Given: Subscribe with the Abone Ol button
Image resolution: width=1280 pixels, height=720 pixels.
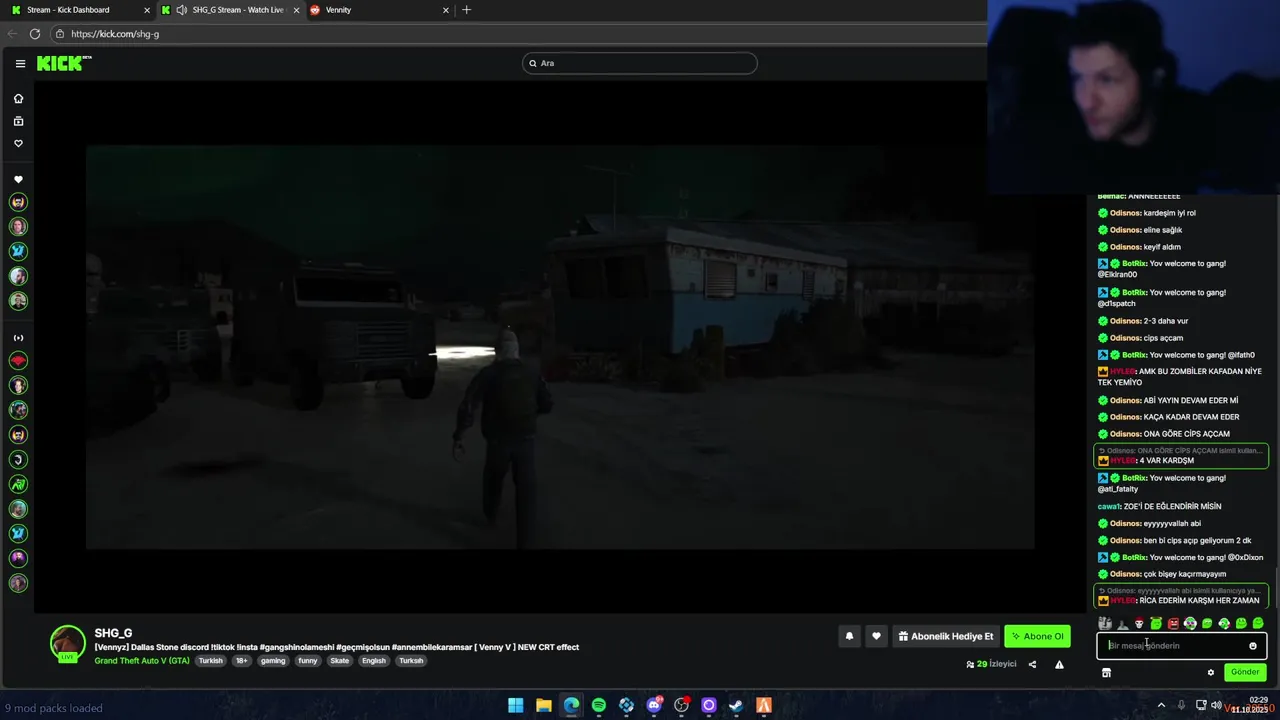Looking at the screenshot, I should tap(1037, 636).
